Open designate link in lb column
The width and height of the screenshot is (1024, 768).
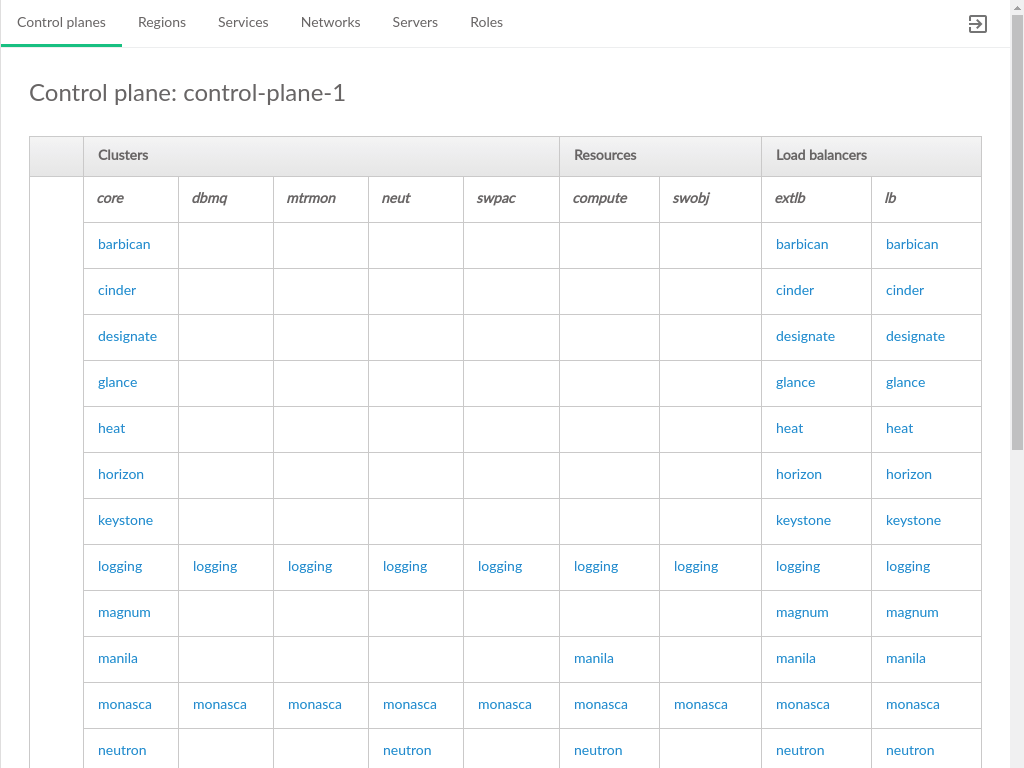tap(915, 336)
